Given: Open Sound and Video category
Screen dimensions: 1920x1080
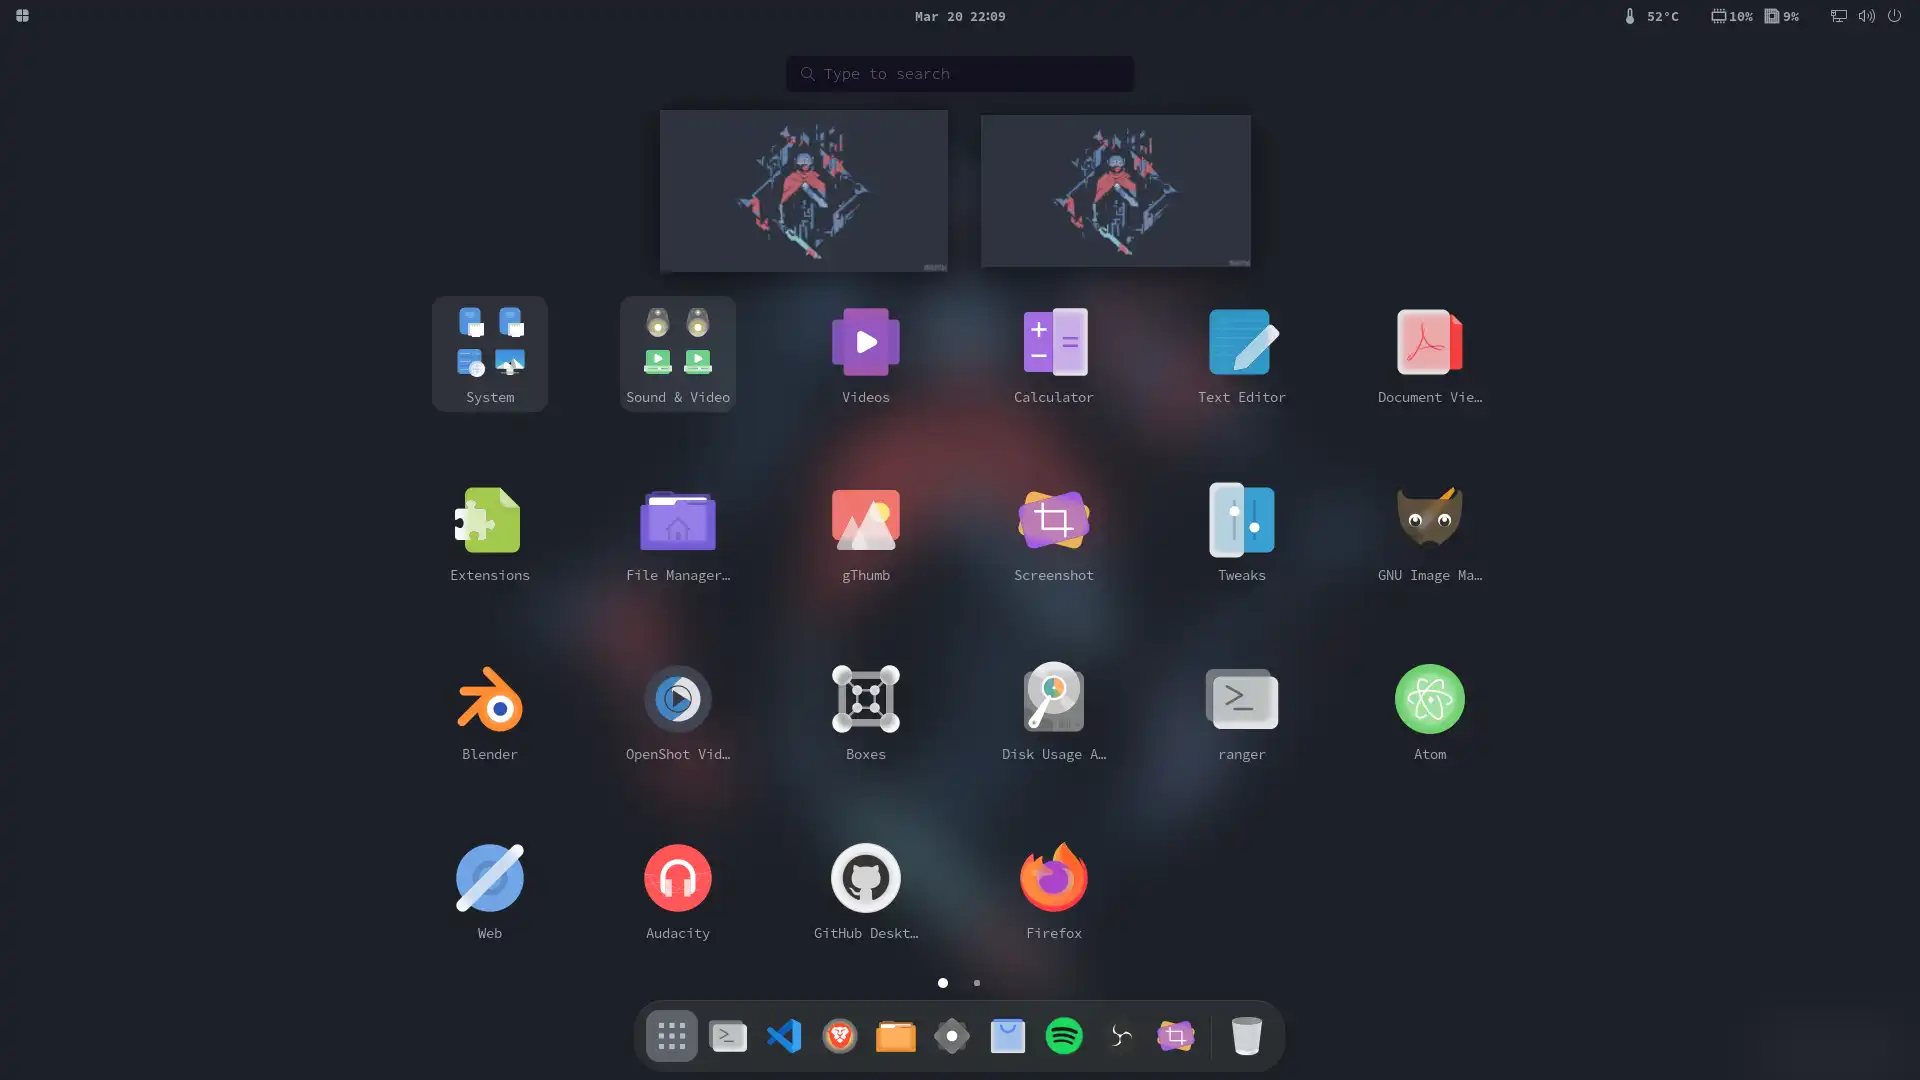Looking at the screenshot, I should 676,353.
